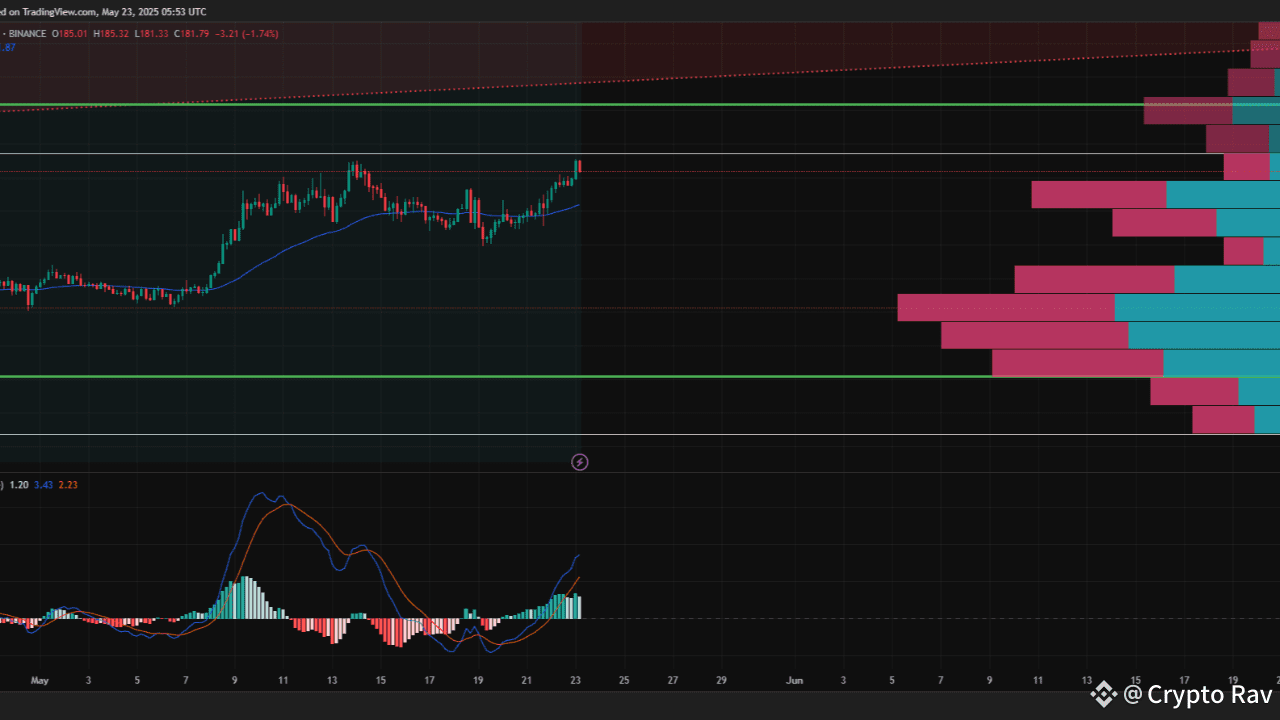
Task: Click the May label on the time axis
Action: pos(40,679)
